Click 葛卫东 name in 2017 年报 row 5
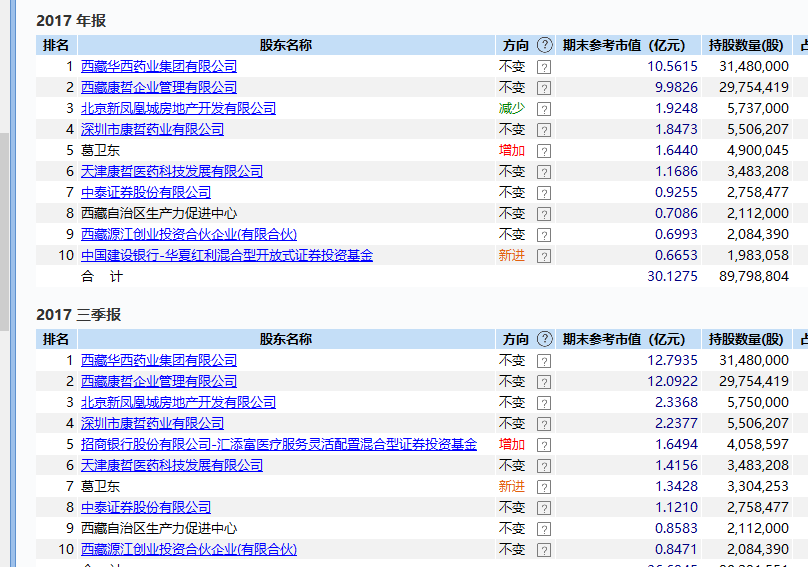 100,151
